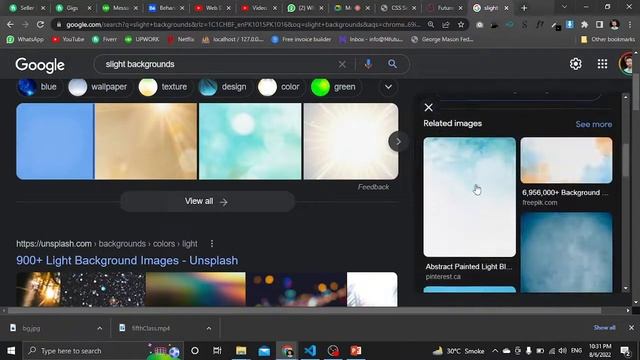Select the design filter chip
Viewport: 640px width, 360px height.
[x=224, y=87]
